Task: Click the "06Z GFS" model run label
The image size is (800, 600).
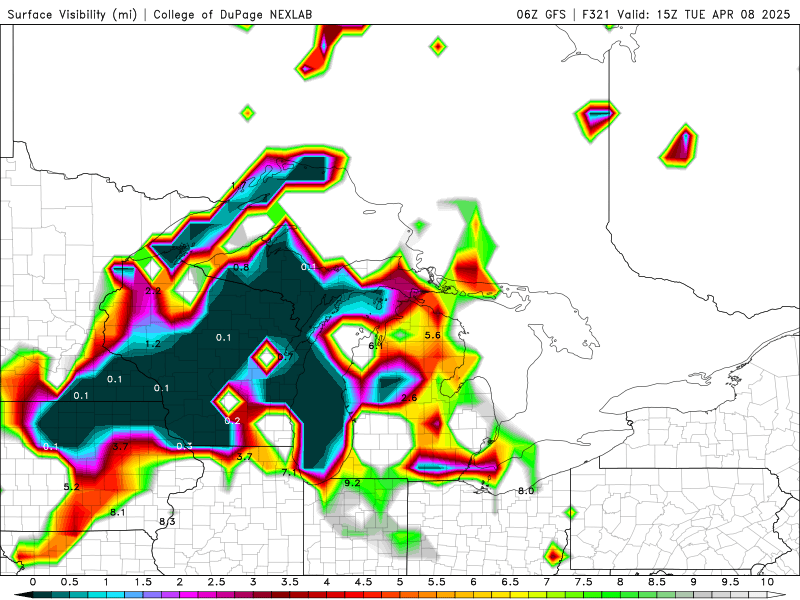Action: click(541, 14)
